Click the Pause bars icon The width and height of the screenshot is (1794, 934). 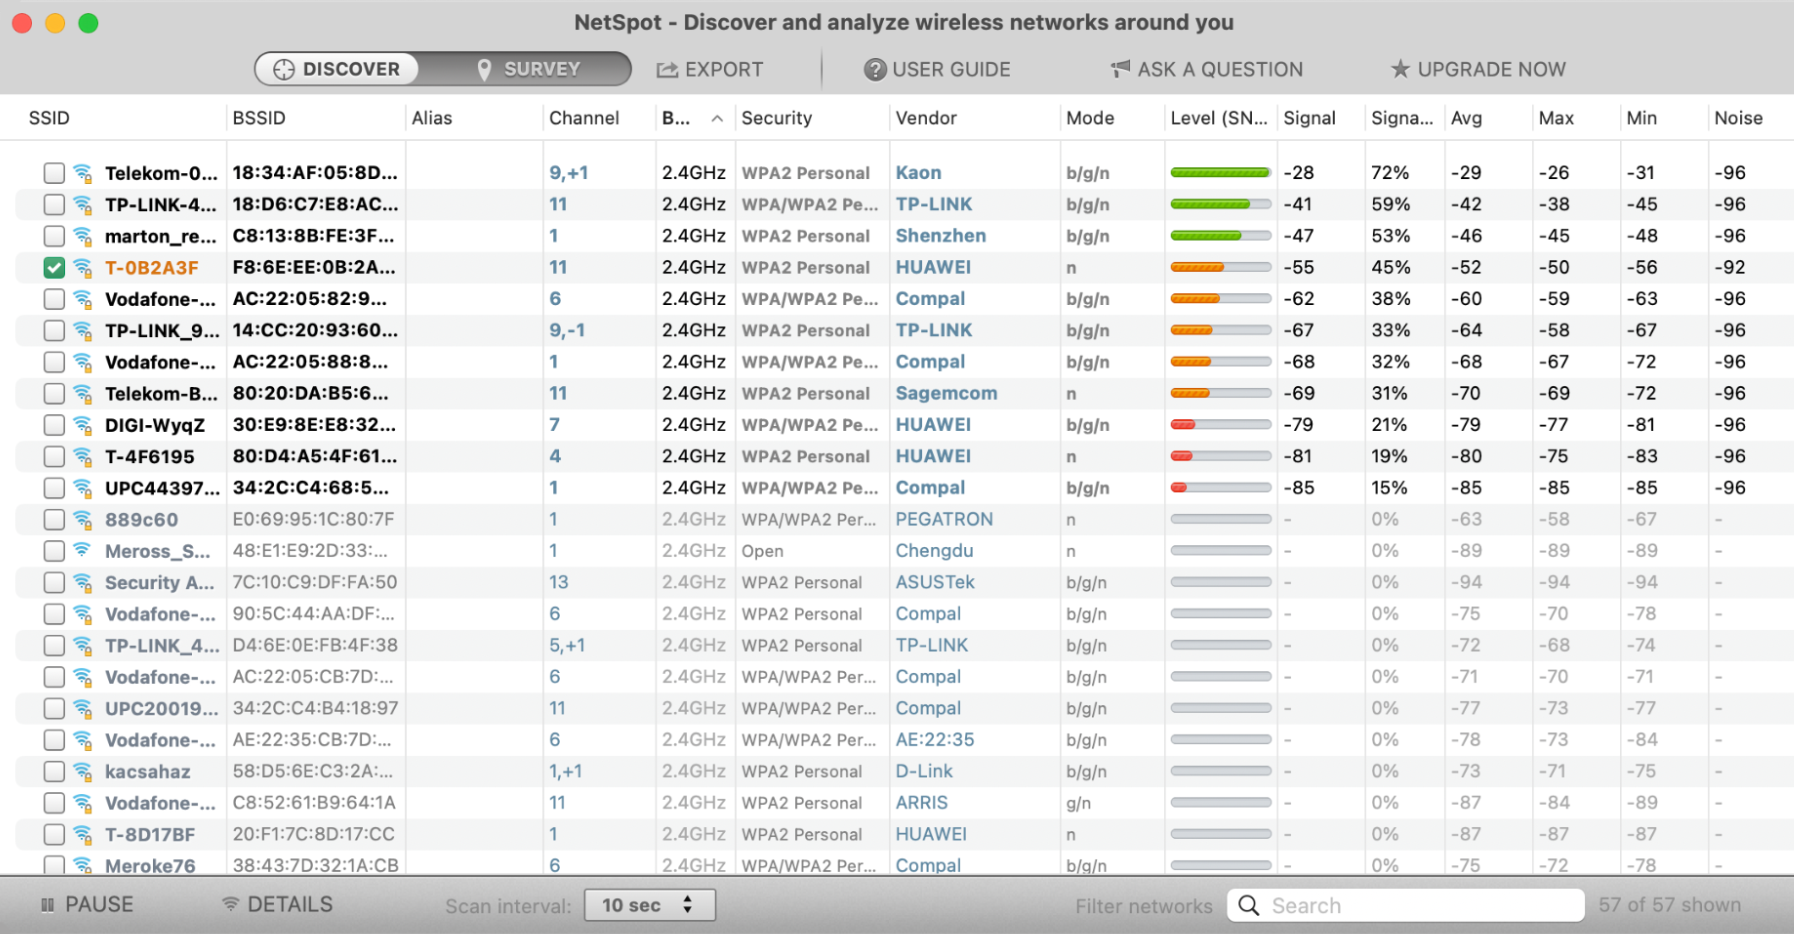47,904
